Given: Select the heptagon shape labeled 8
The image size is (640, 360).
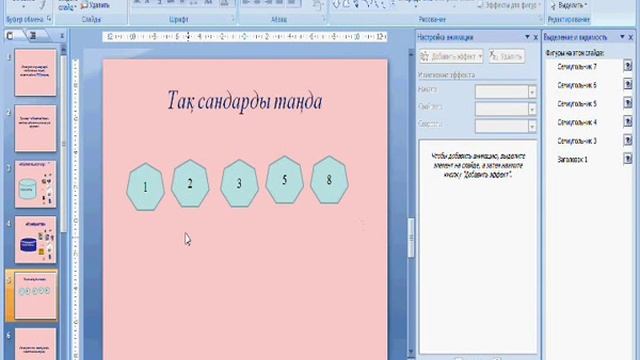Looking at the screenshot, I should click(x=329, y=180).
